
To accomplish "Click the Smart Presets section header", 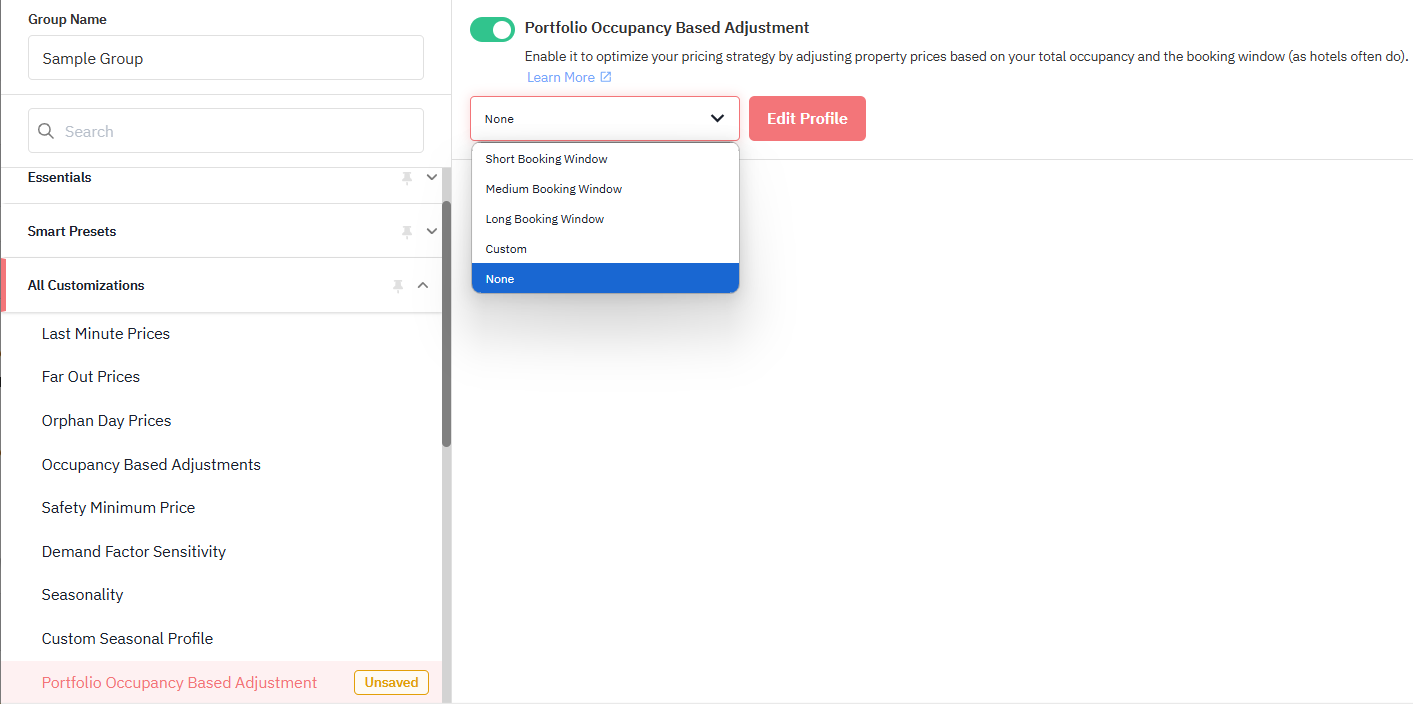I will (221, 231).
